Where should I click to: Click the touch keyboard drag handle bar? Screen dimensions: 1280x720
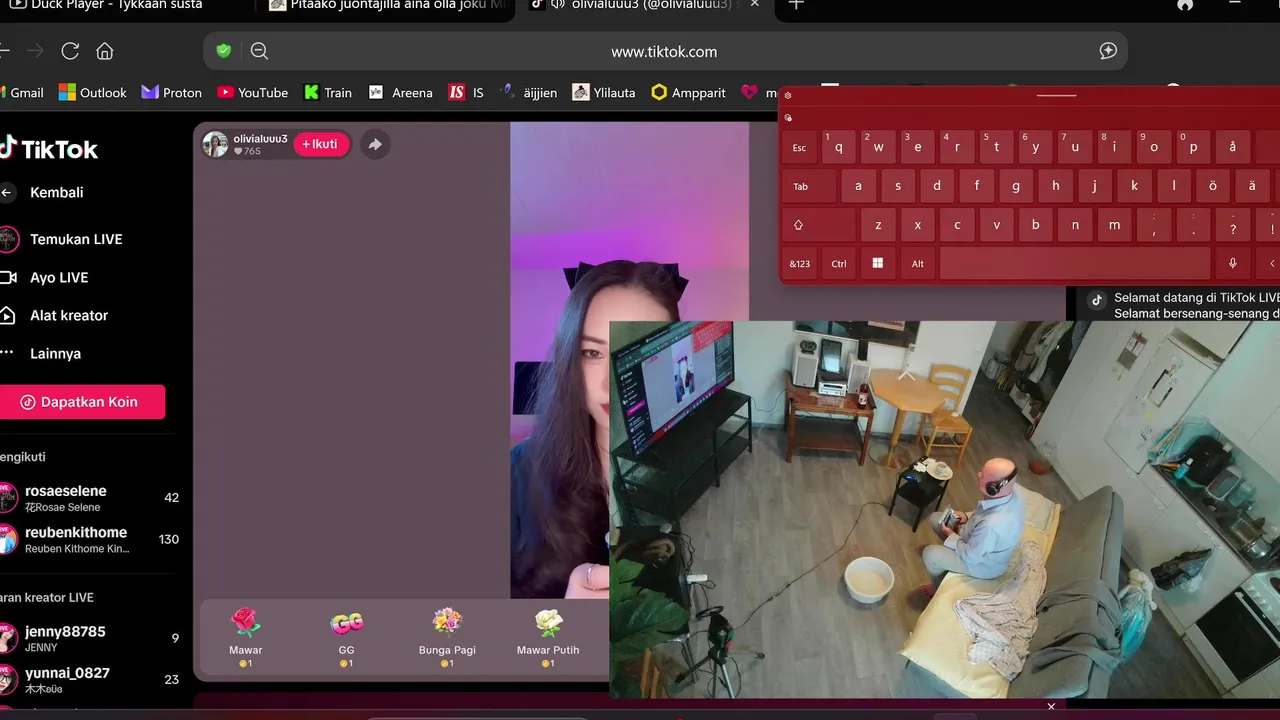[x=1056, y=95]
